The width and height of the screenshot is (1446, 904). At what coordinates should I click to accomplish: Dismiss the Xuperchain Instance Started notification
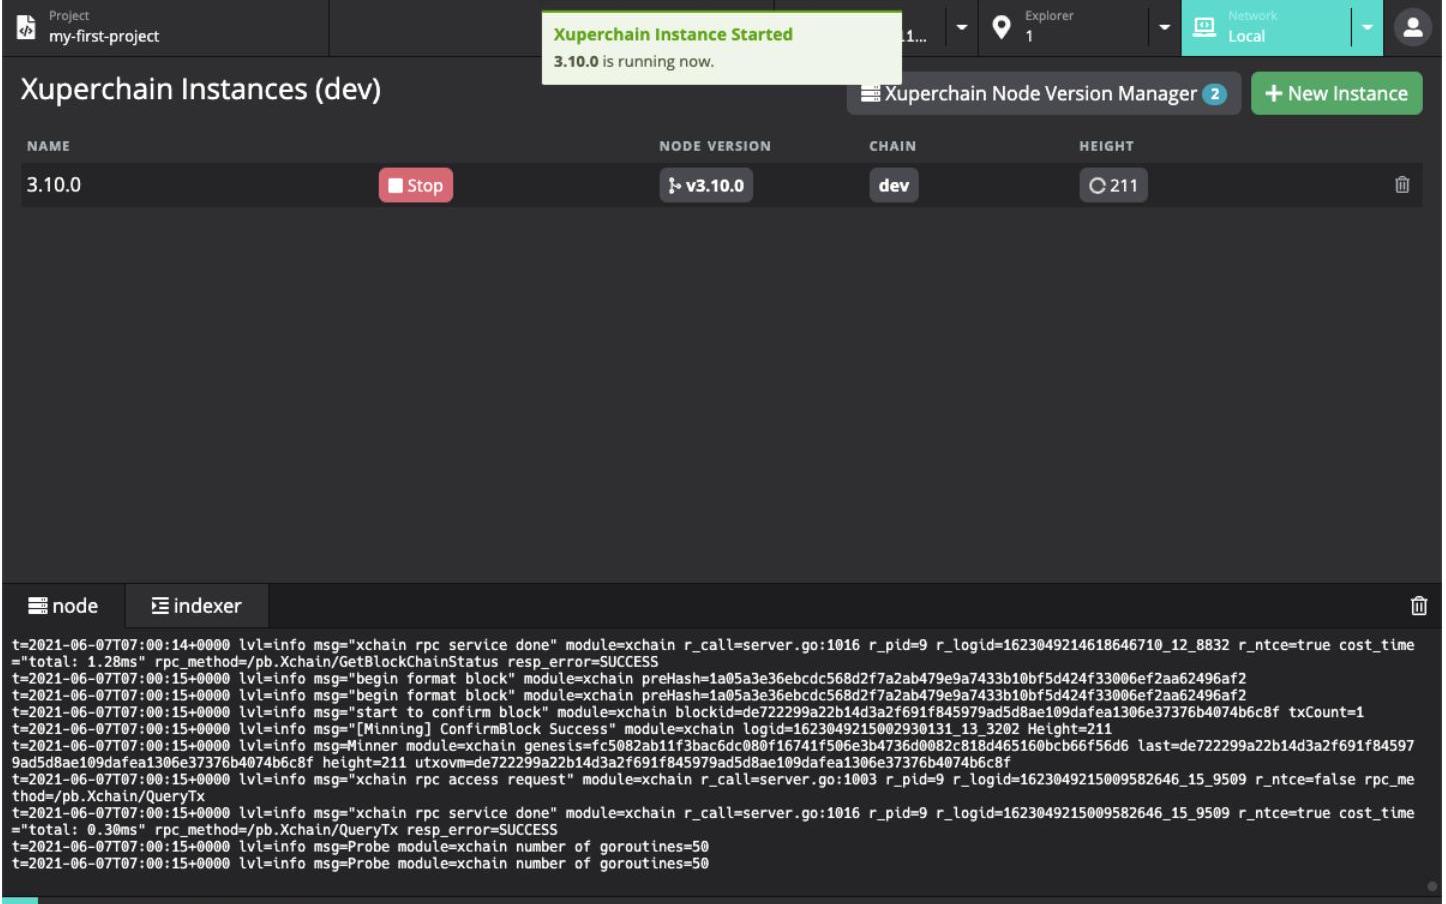[721, 47]
